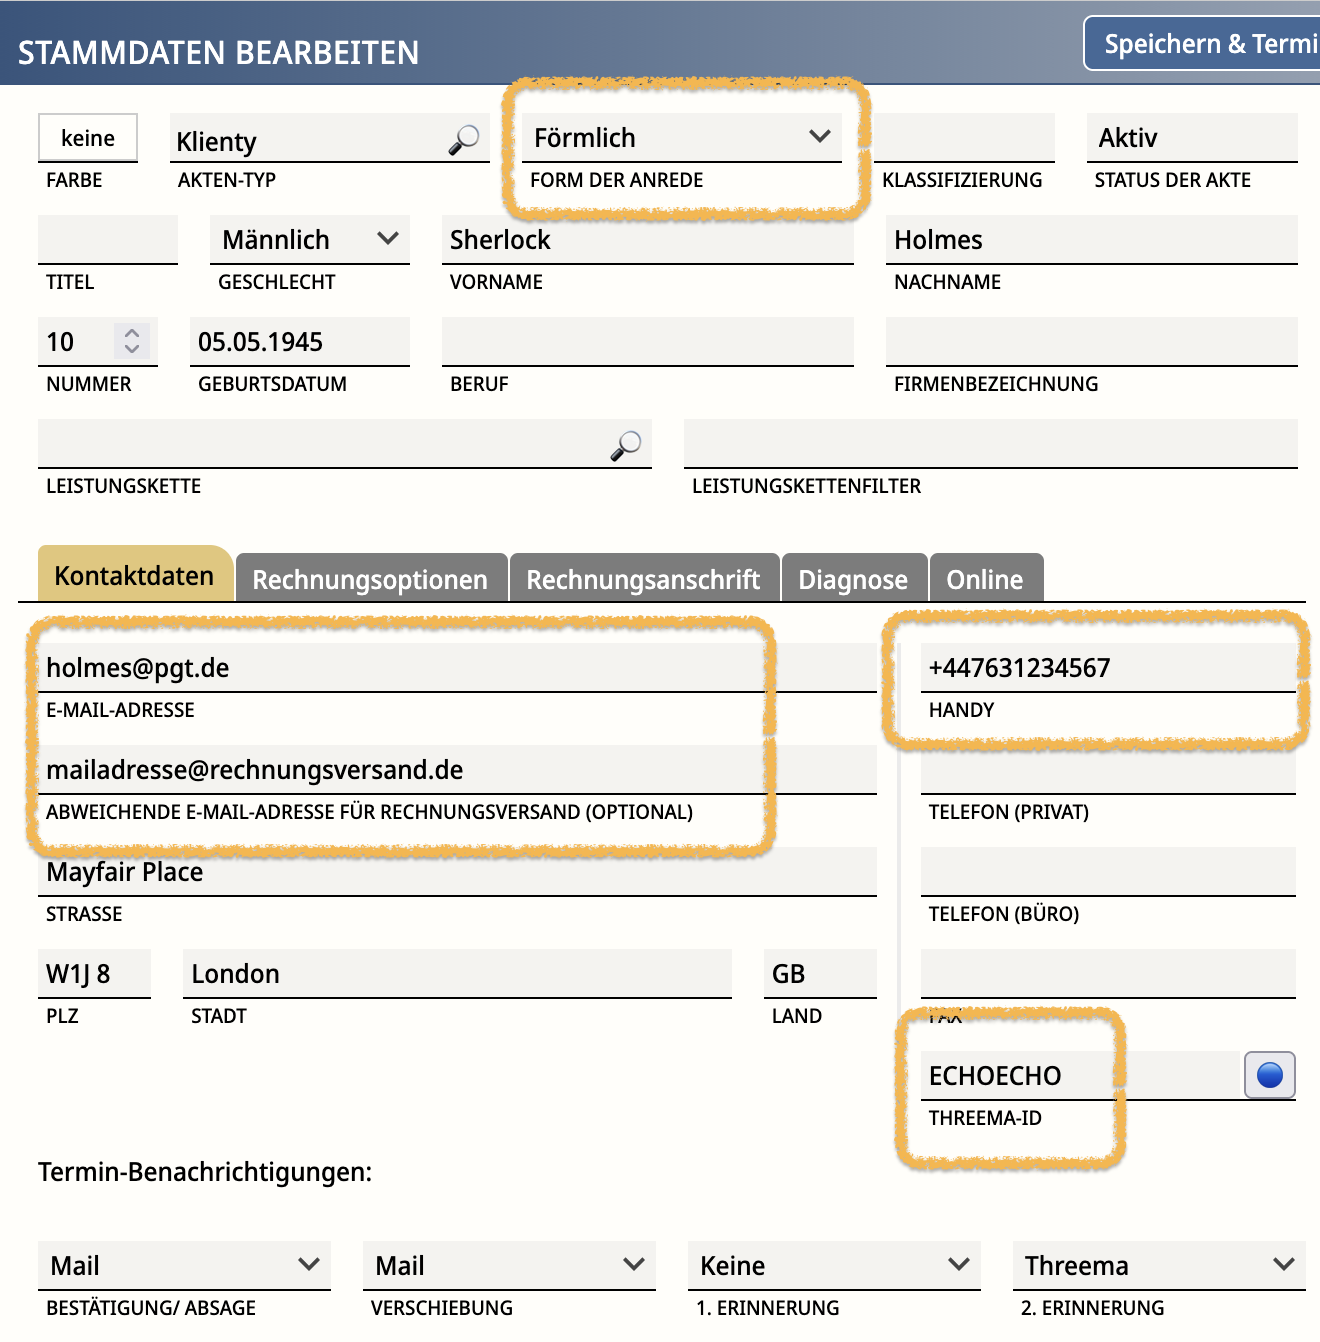Click the Farbe 'keine' color selector

click(x=88, y=138)
